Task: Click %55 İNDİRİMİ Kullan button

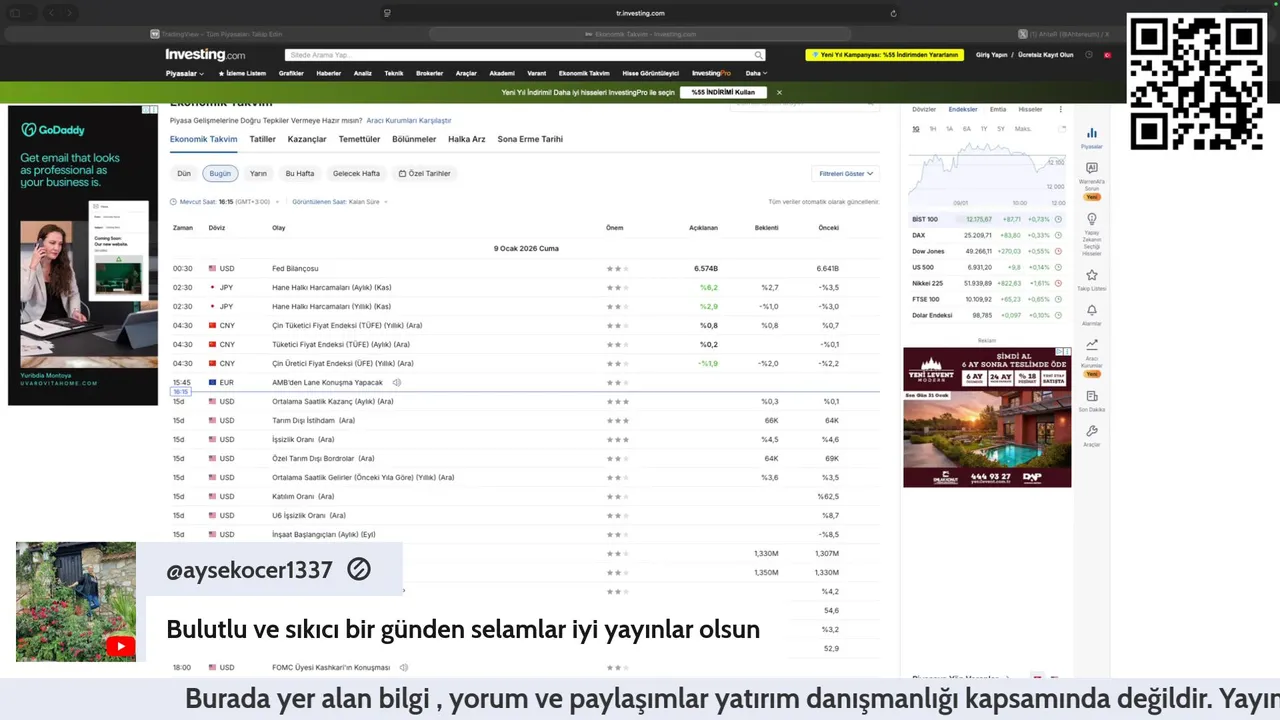Action: click(723, 92)
